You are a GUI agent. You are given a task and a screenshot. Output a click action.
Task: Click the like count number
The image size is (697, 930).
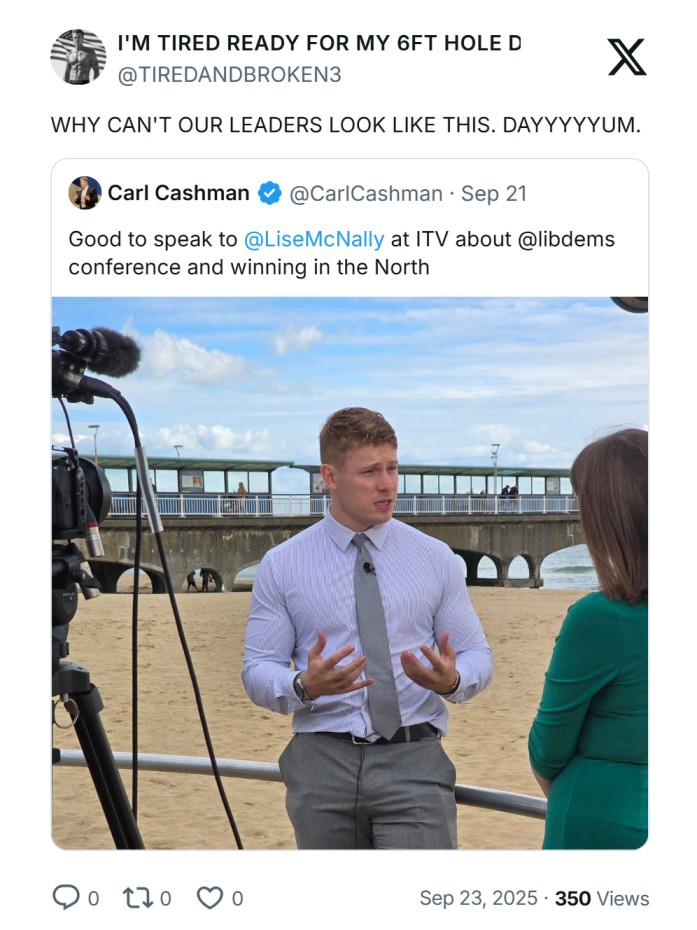[x=237, y=899]
